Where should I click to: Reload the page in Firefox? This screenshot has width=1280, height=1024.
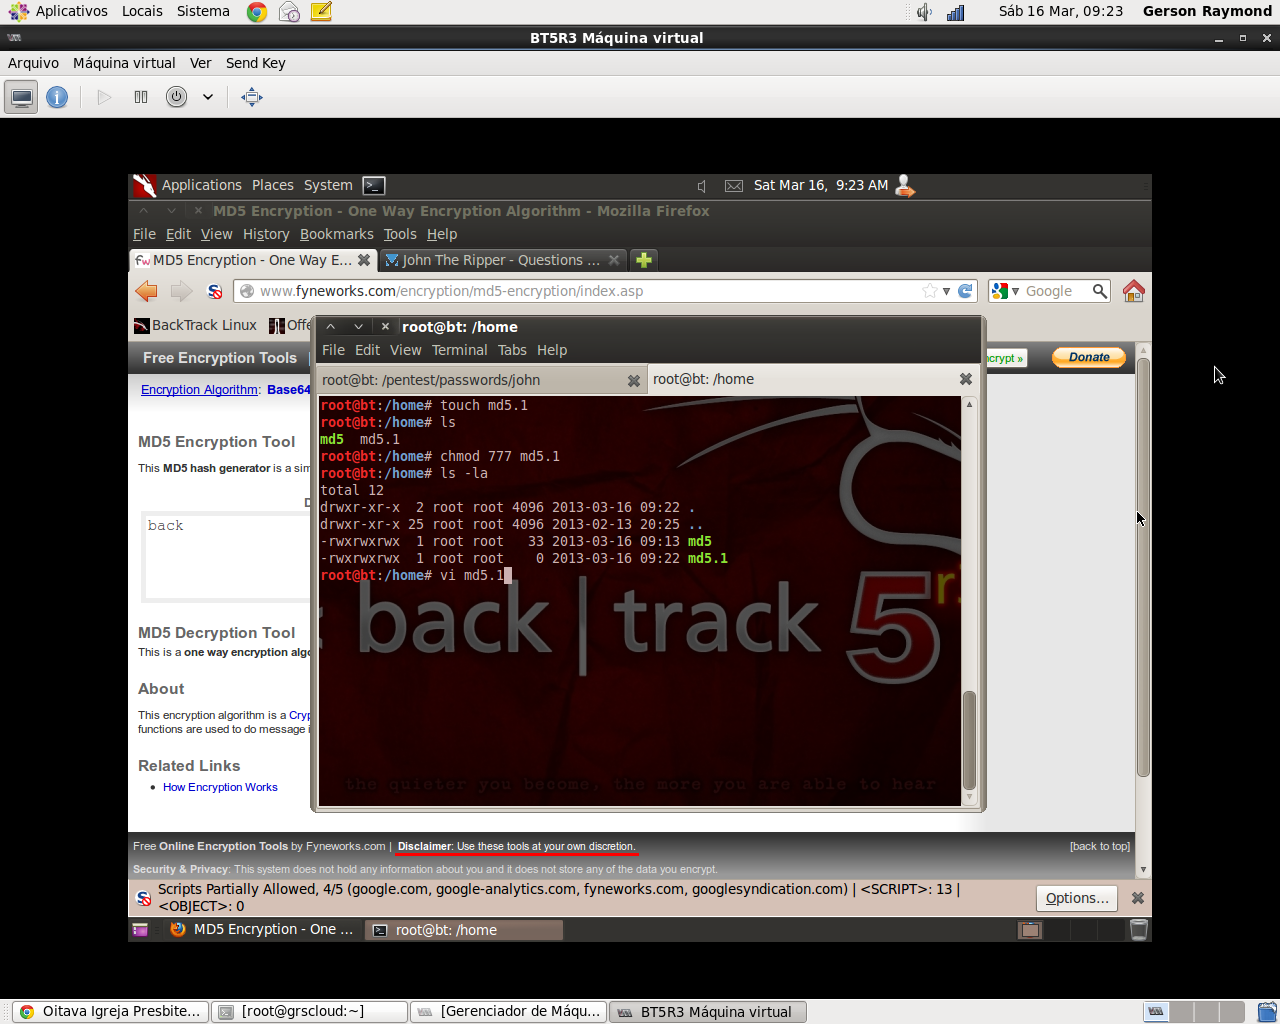tap(965, 291)
